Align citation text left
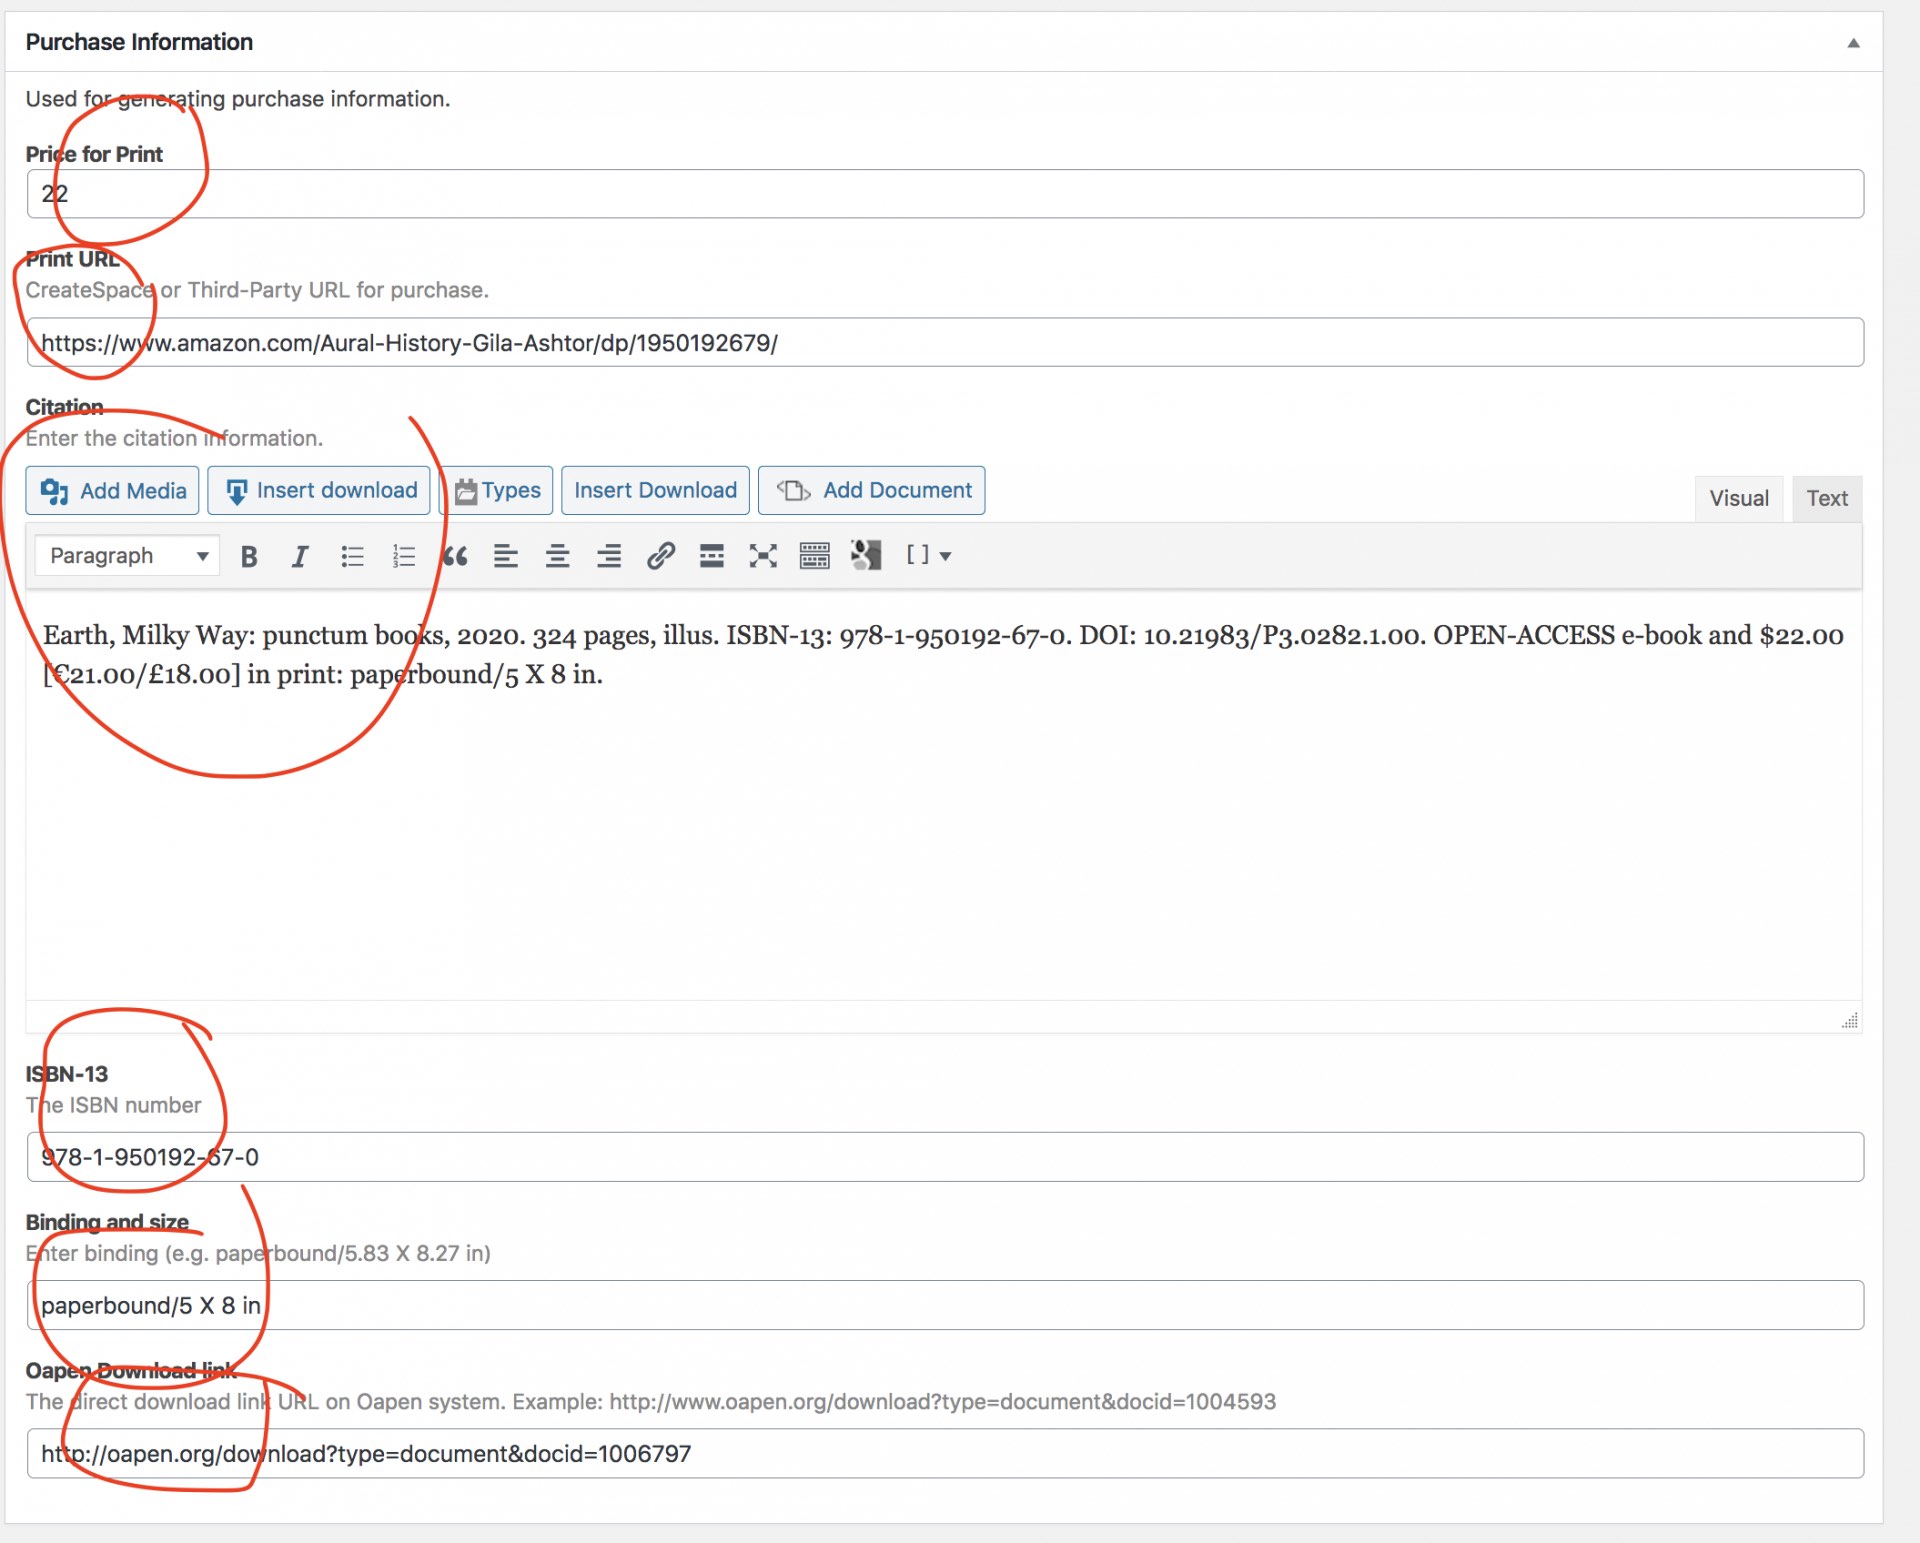The width and height of the screenshot is (1920, 1543). click(506, 556)
